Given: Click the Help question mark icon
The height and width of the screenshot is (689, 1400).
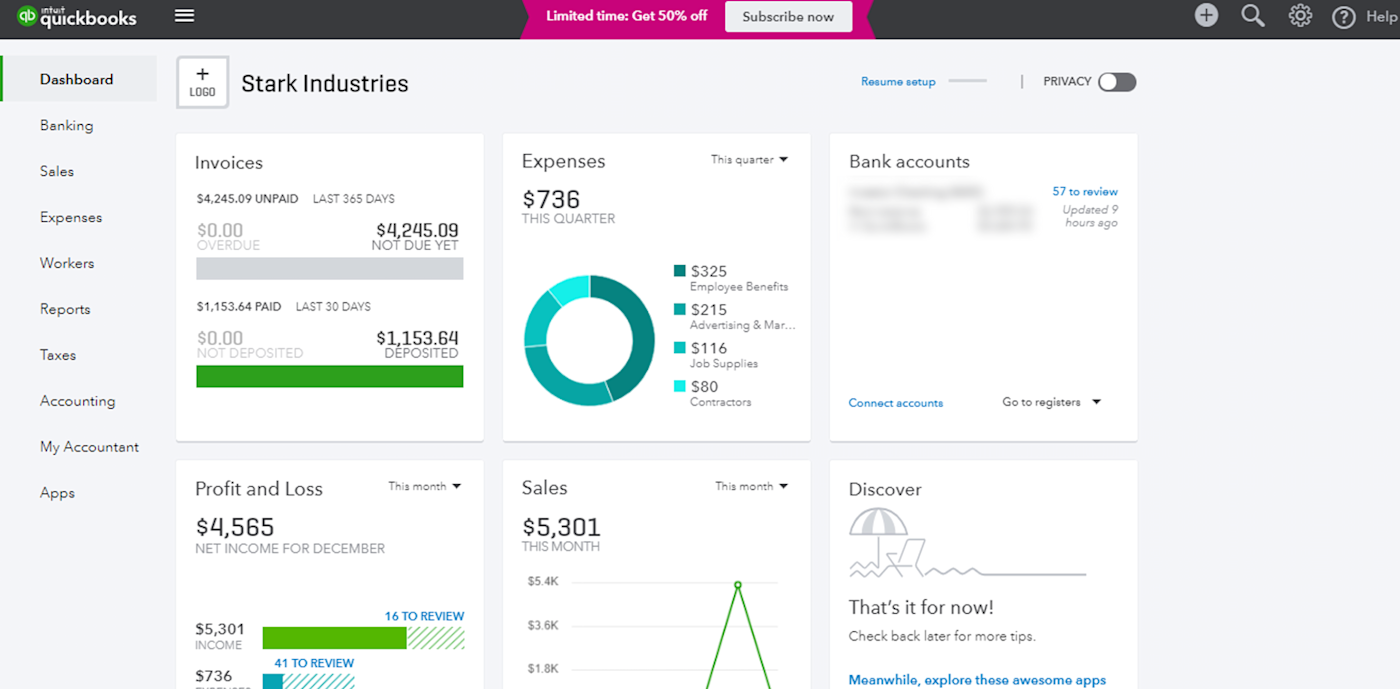Looking at the screenshot, I should [1344, 16].
